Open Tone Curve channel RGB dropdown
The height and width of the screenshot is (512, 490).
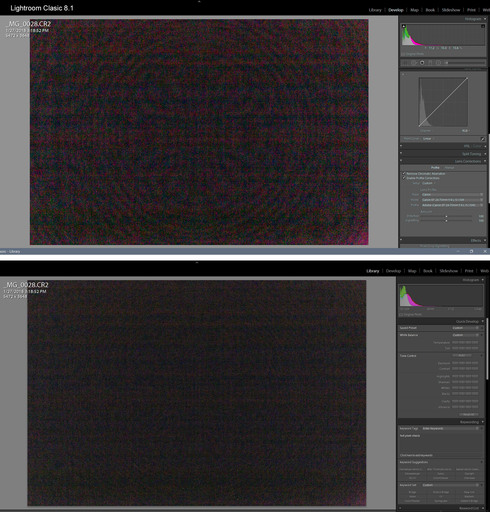pos(465,131)
